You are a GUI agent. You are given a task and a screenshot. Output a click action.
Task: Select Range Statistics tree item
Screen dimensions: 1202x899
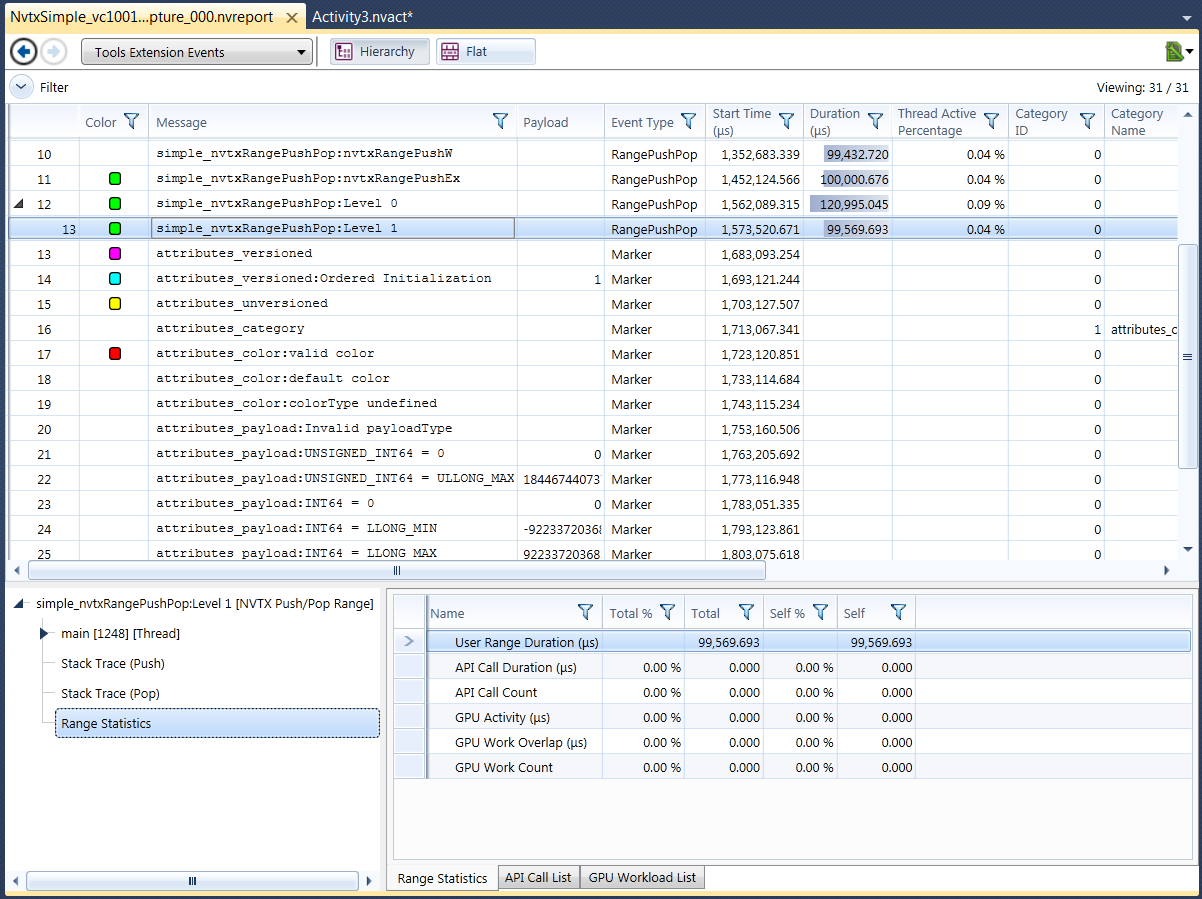(217, 723)
